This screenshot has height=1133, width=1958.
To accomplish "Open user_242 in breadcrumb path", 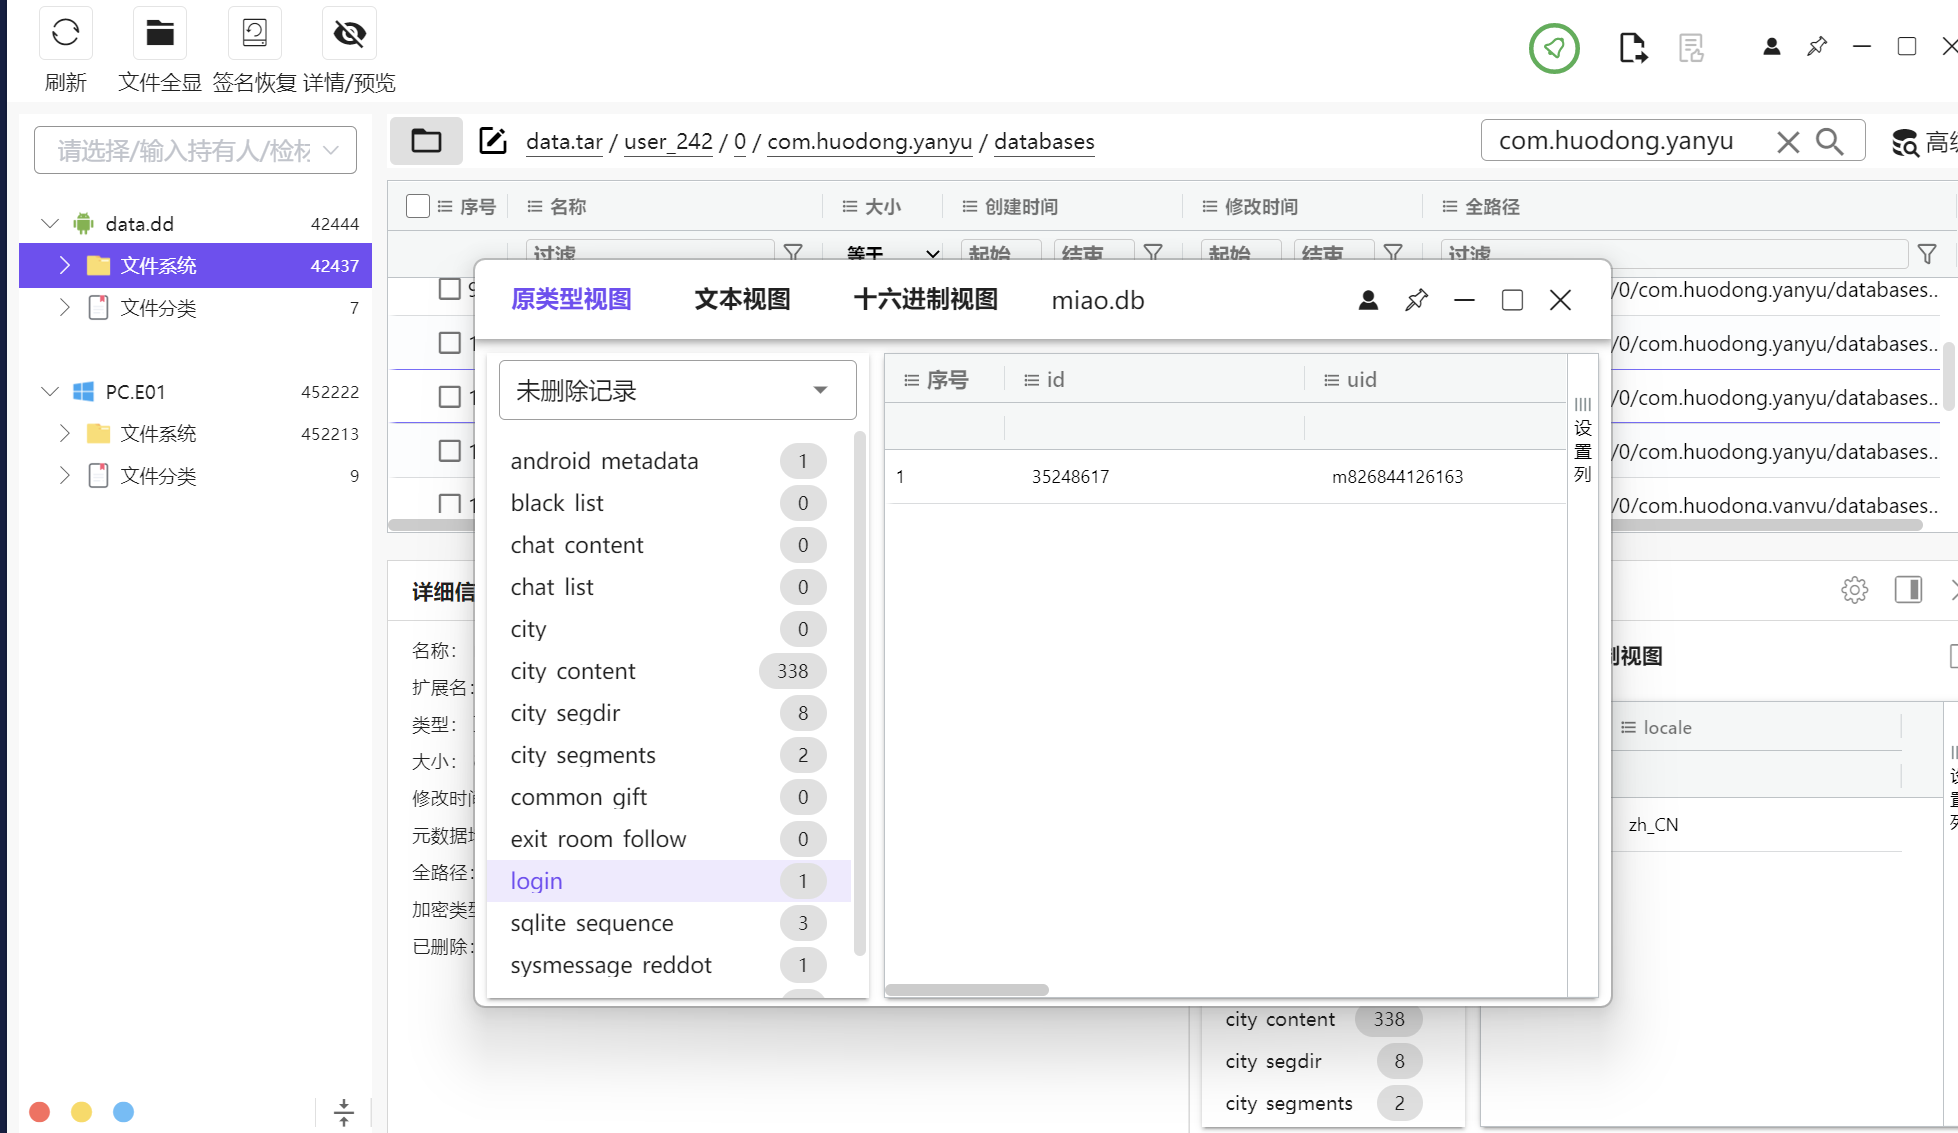I will [668, 142].
